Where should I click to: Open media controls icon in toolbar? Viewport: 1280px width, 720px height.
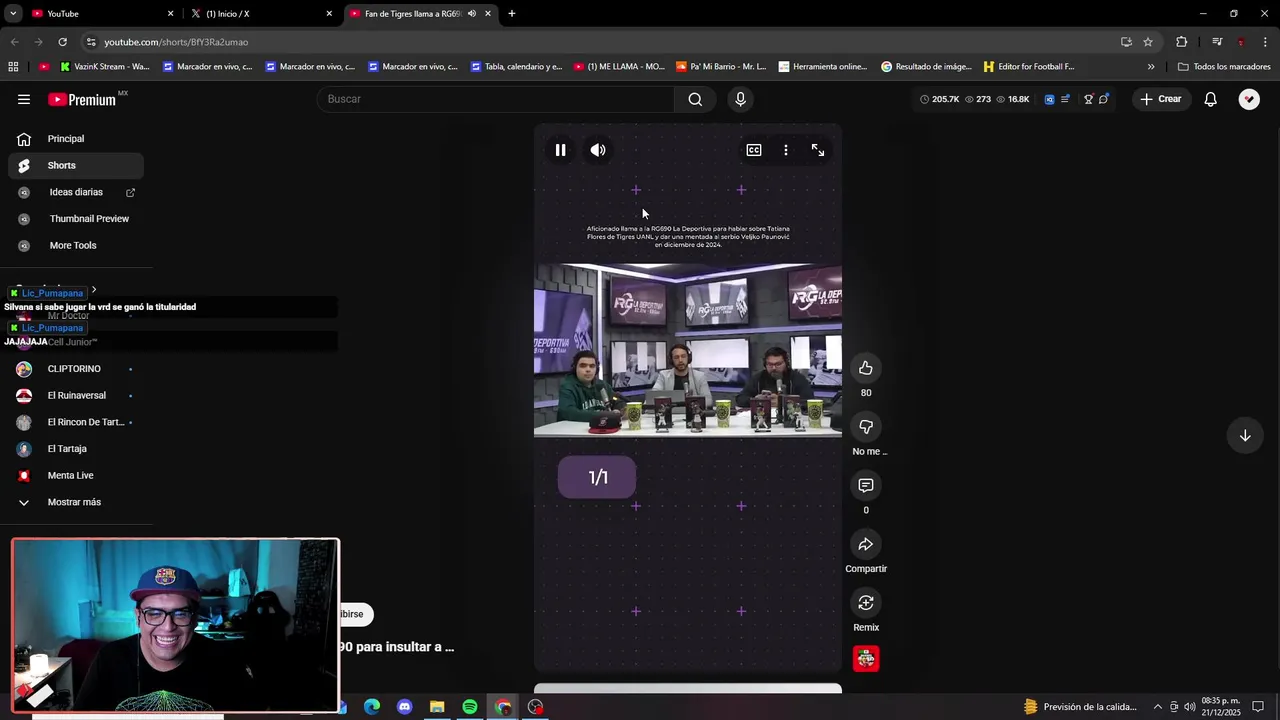1217,42
